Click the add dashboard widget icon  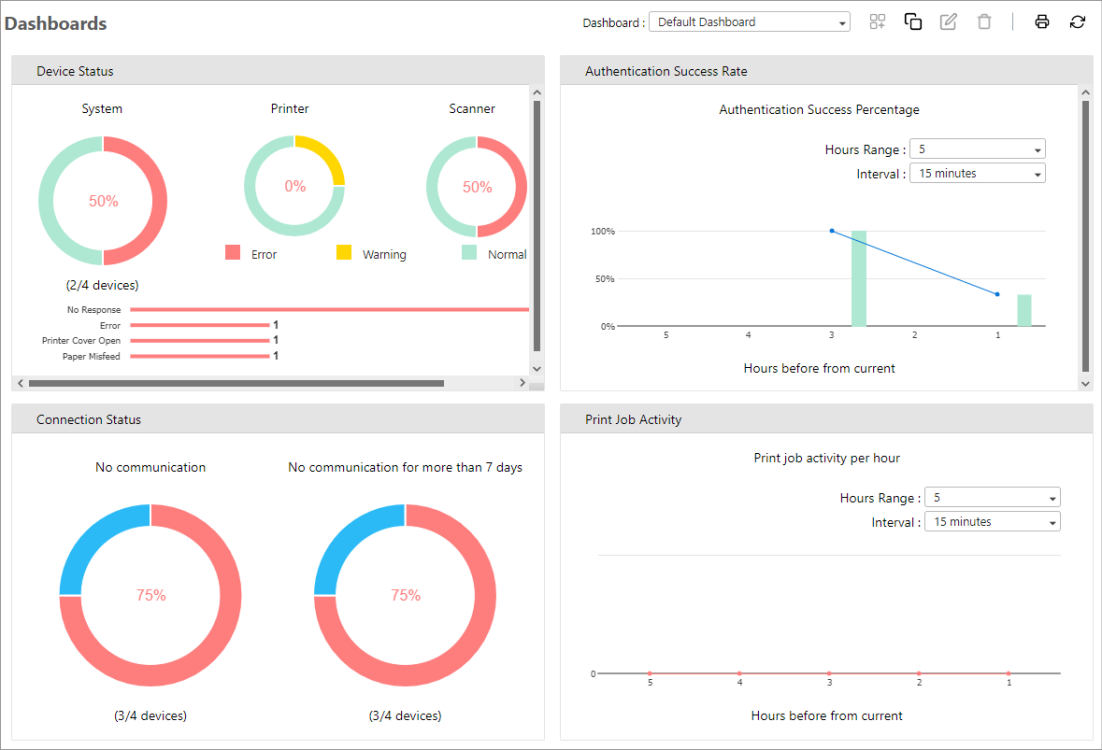877,22
